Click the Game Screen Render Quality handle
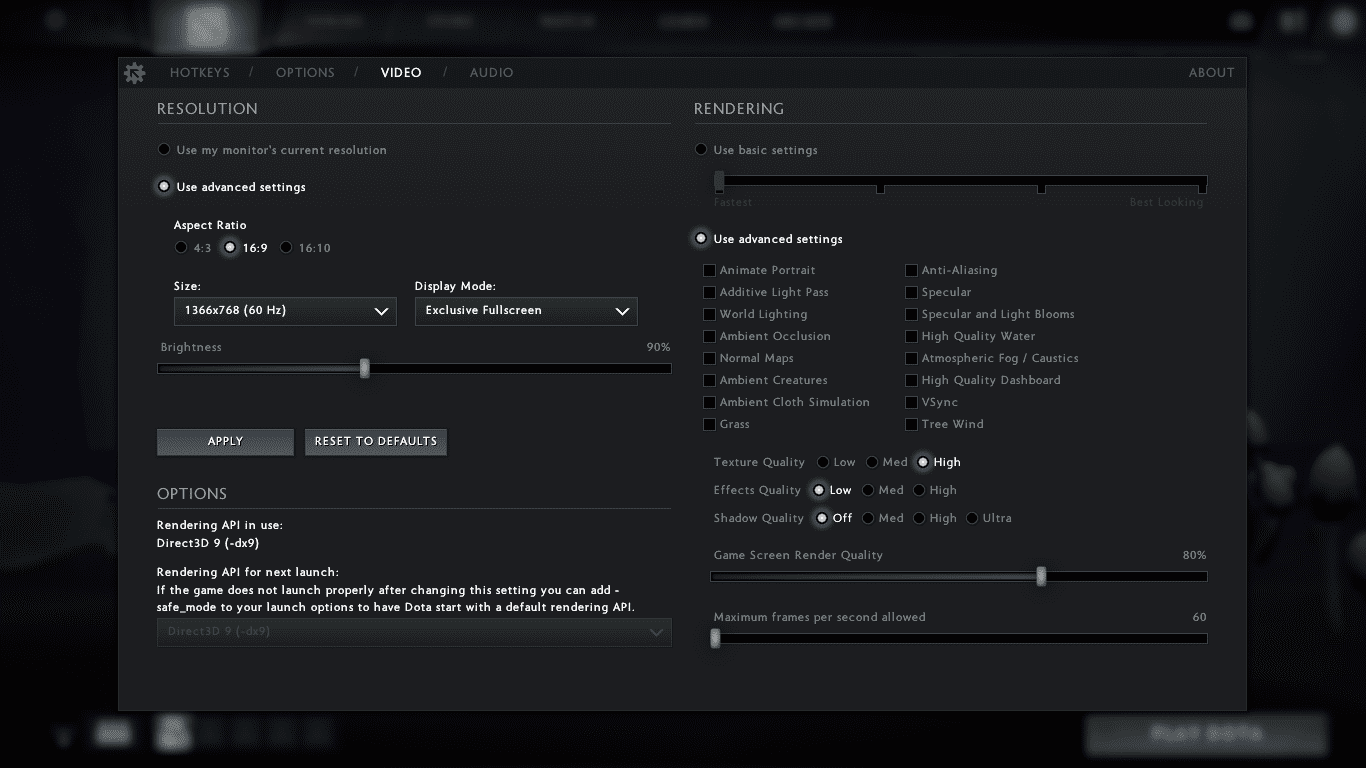Viewport: 1366px width, 768px height. 1041,577
